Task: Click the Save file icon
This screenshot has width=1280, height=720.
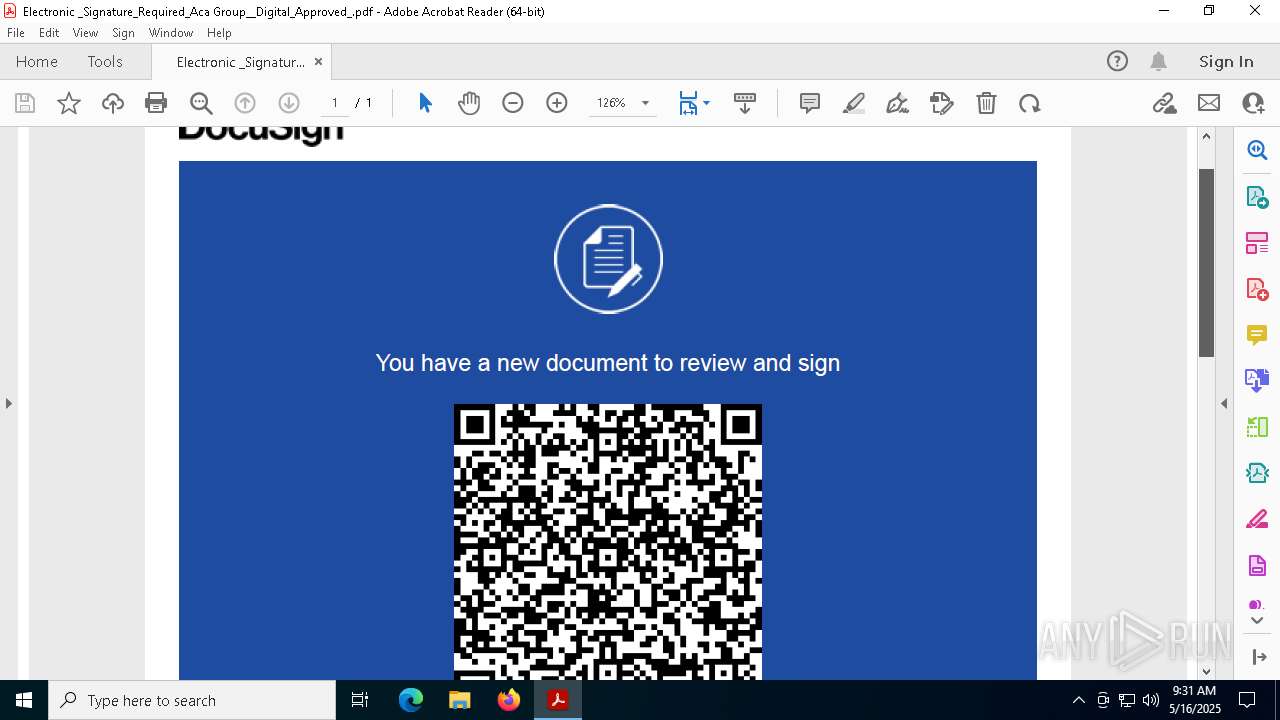Action: tap(25, 103)
